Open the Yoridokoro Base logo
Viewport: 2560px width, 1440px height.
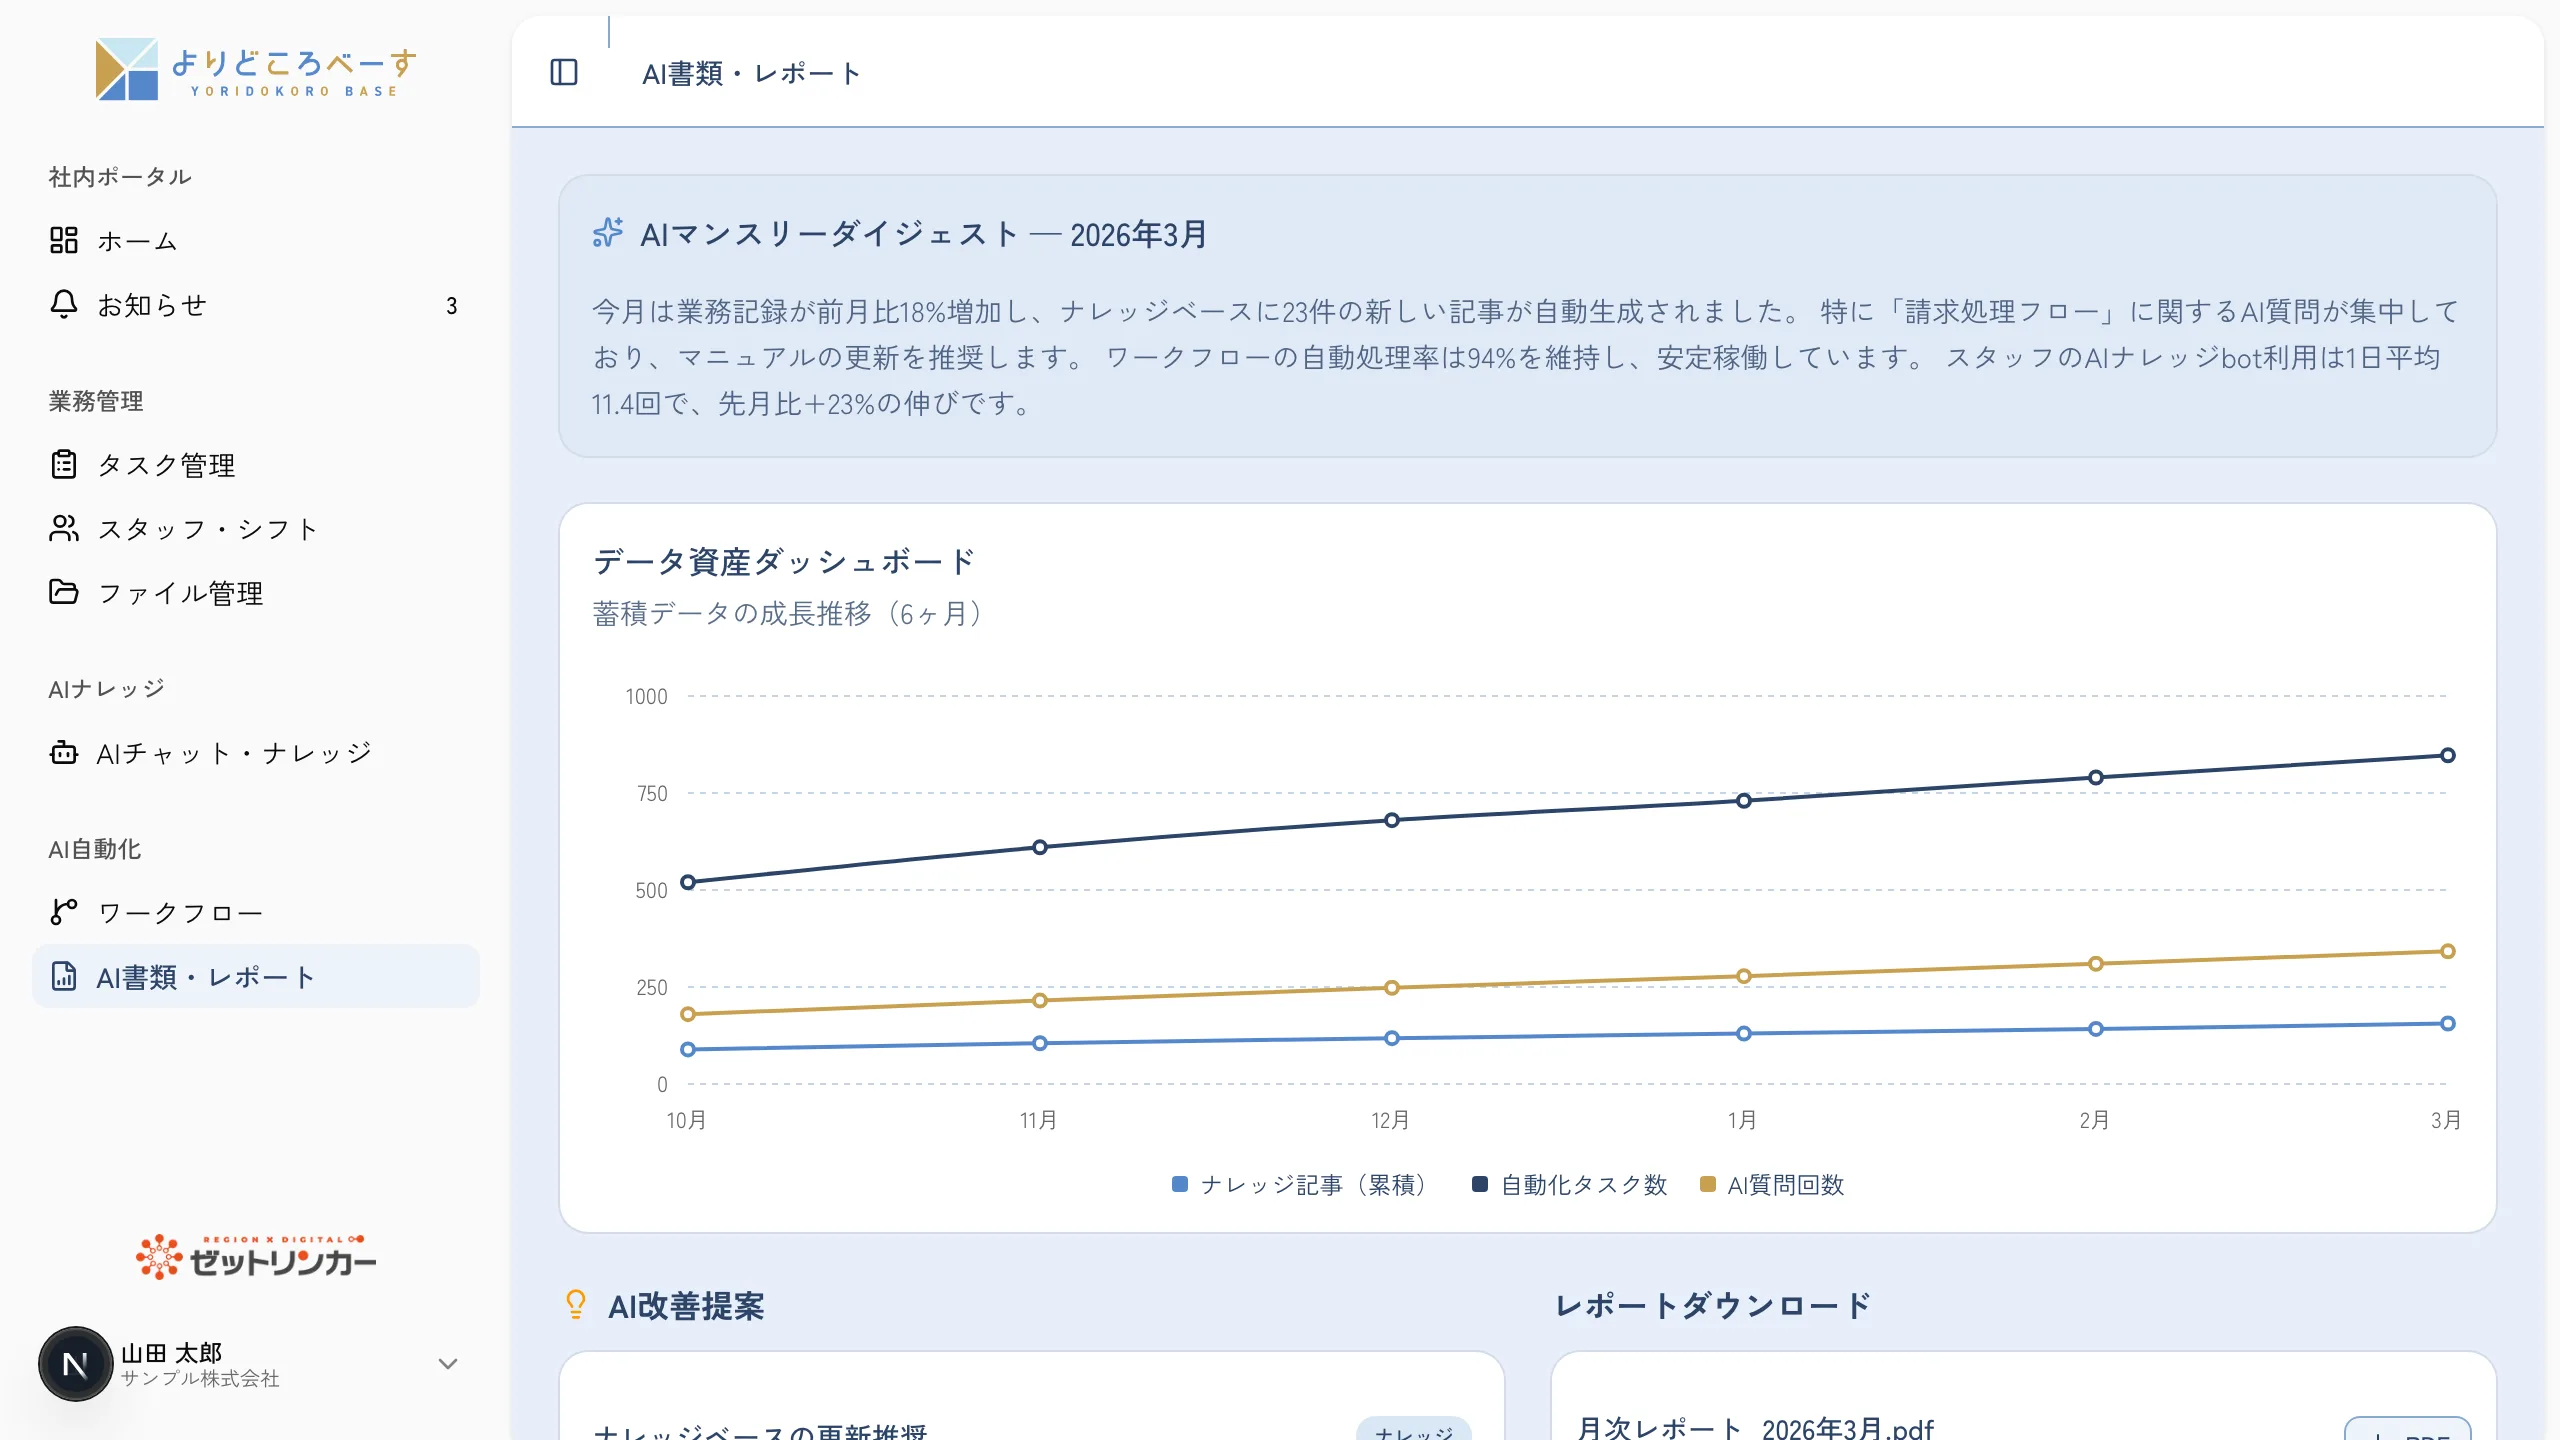click(256, 69)
